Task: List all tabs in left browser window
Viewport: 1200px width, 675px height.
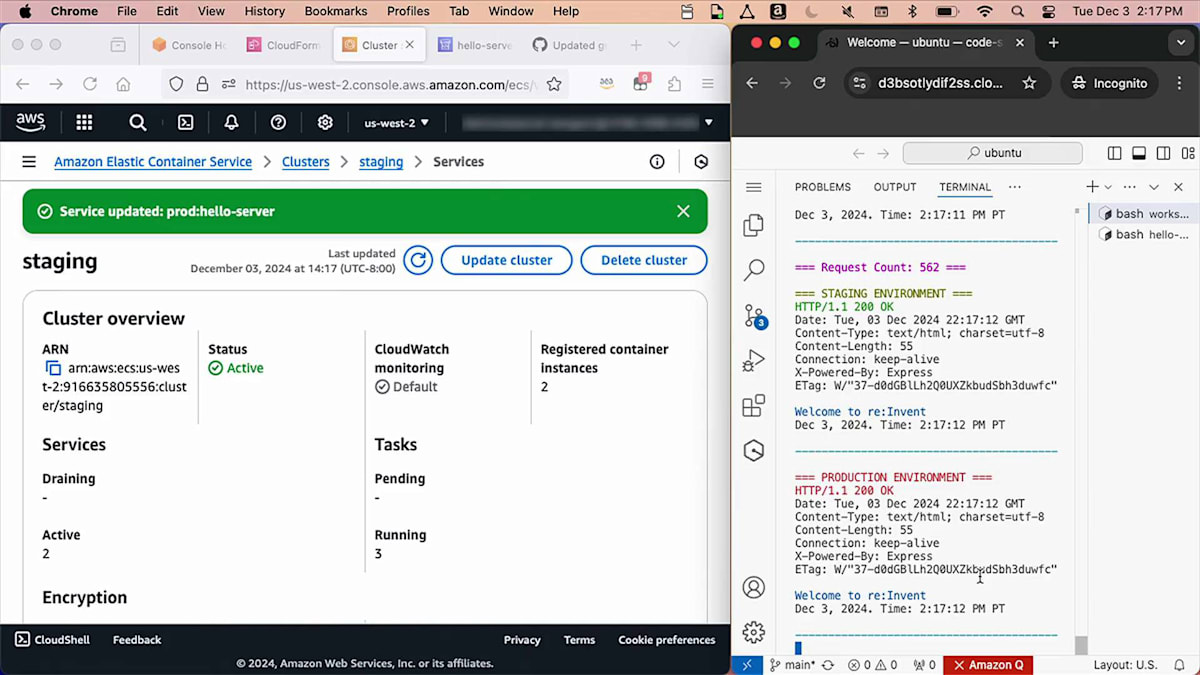Action: (x=674, y=45)
